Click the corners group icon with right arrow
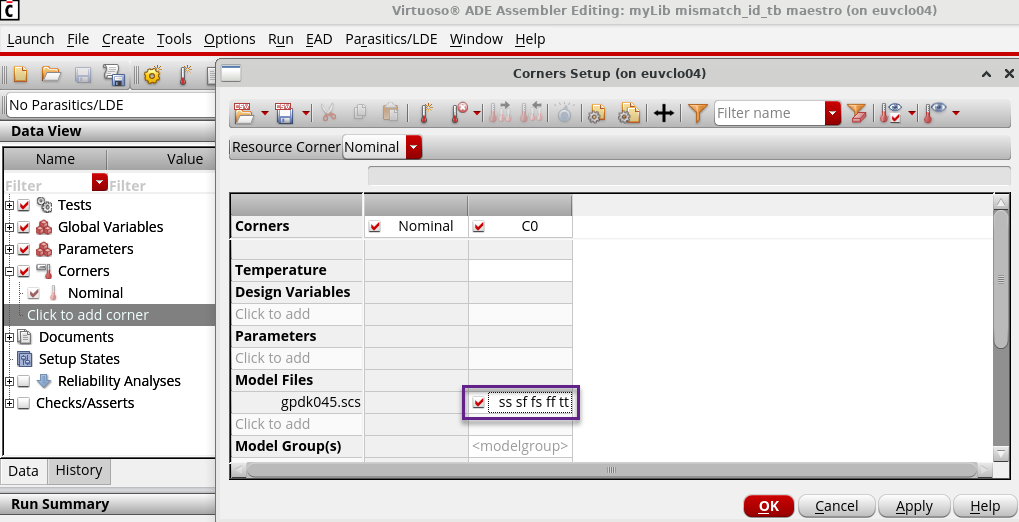The width and height of the screenshot is (1019, 522). coord(500,113)
